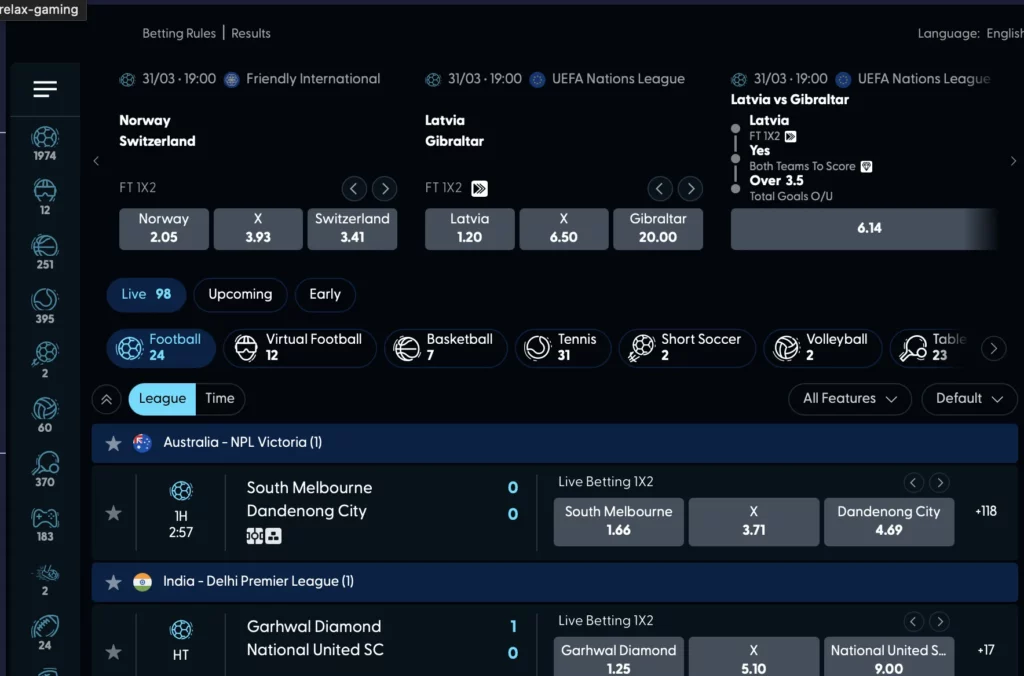Select football icon with 1974 in sidebar

click(x=45, y=144)
